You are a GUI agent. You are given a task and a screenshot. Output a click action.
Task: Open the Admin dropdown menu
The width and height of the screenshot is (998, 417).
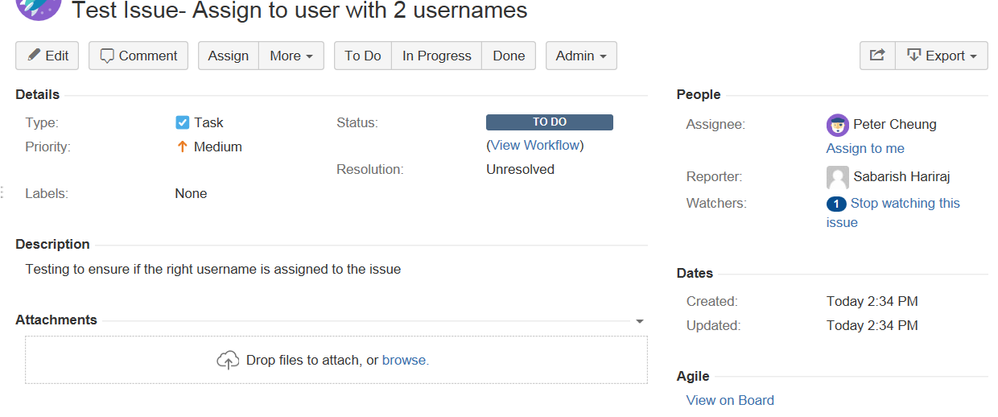point(581,56)
